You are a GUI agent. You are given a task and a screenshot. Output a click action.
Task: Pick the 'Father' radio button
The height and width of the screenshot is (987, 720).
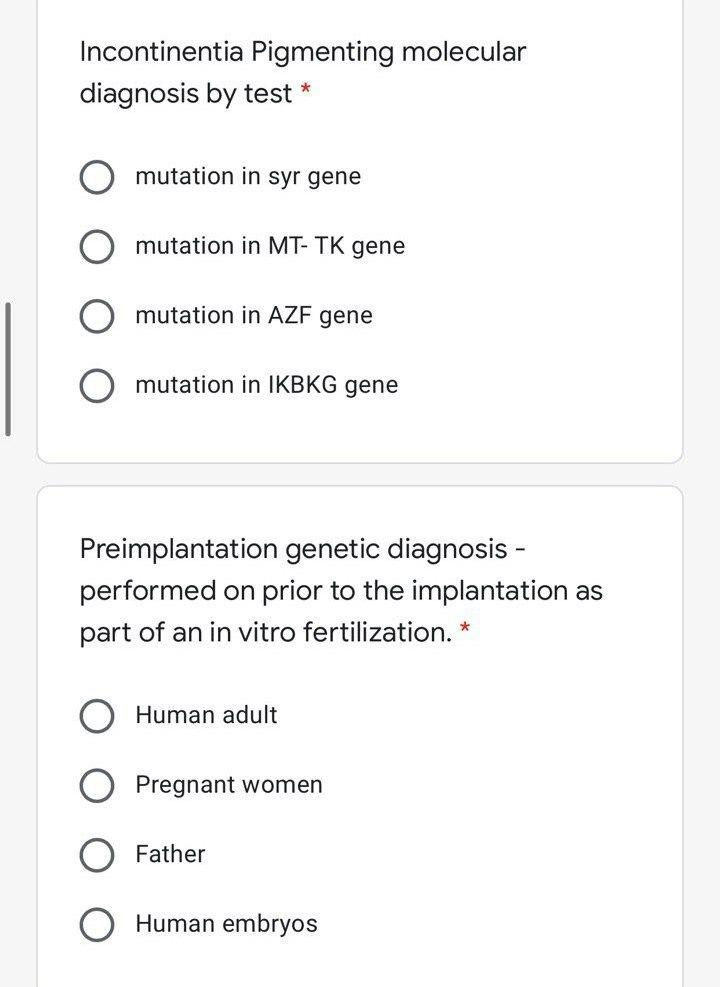click(x=96, y=855)
